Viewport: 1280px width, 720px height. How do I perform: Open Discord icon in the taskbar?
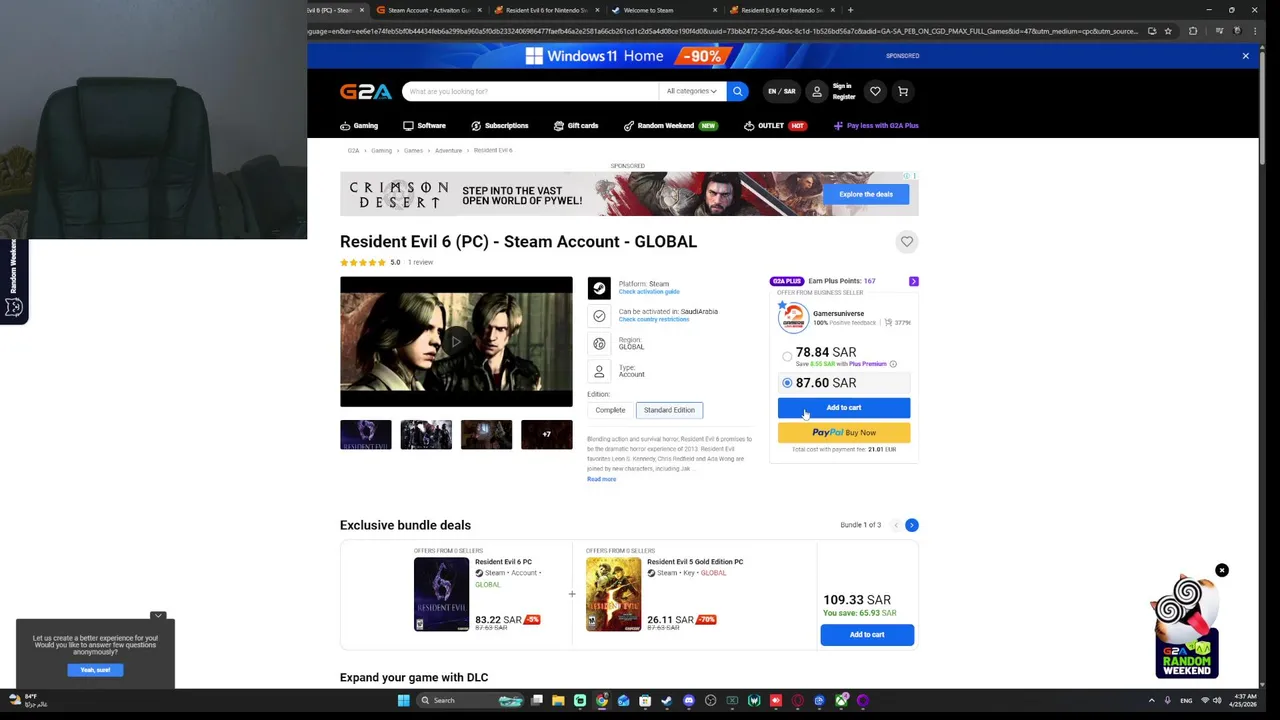[689, 700]
